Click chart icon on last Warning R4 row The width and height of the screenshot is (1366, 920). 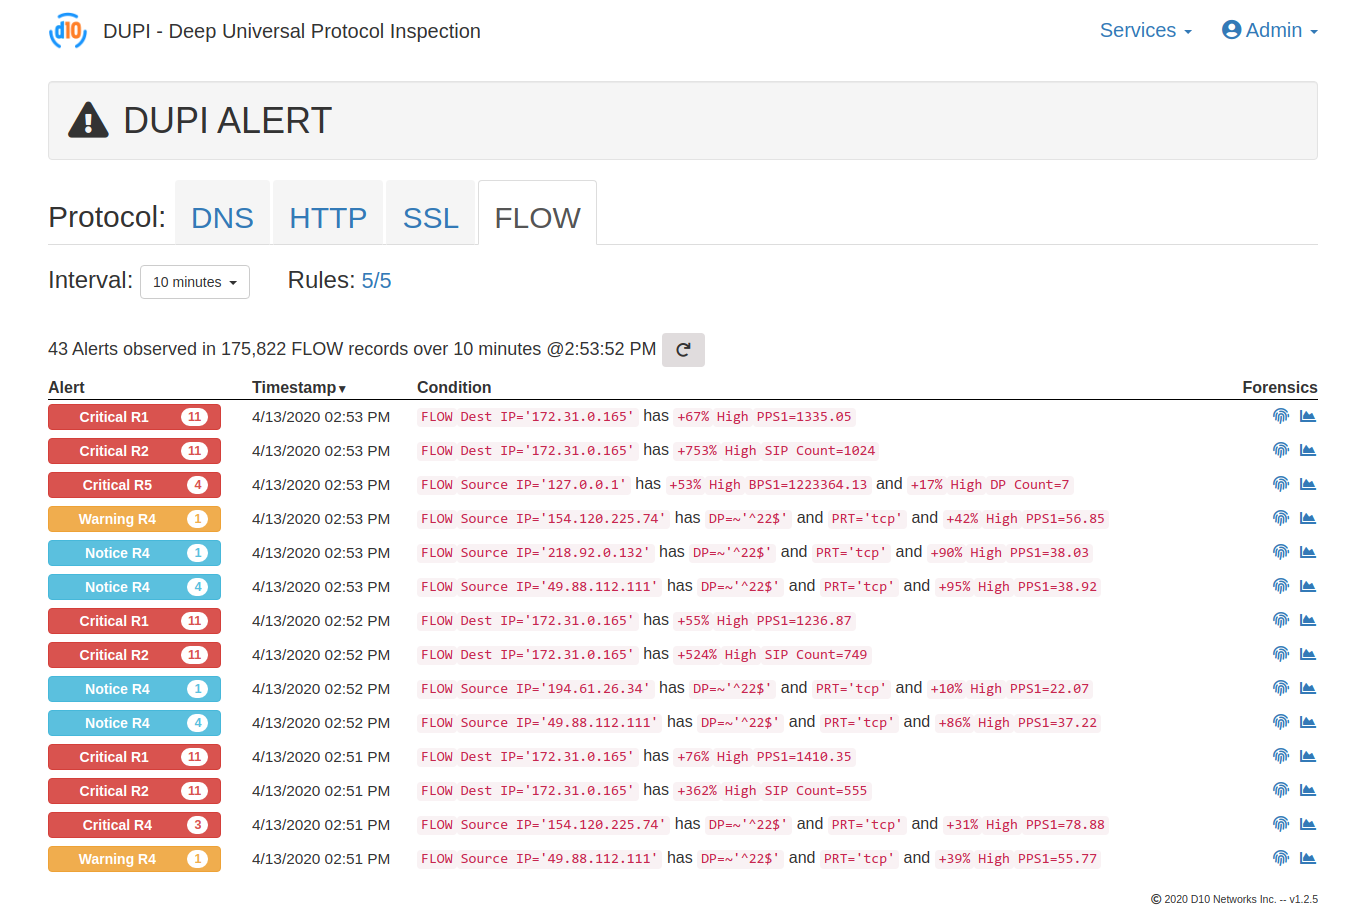1307,858
